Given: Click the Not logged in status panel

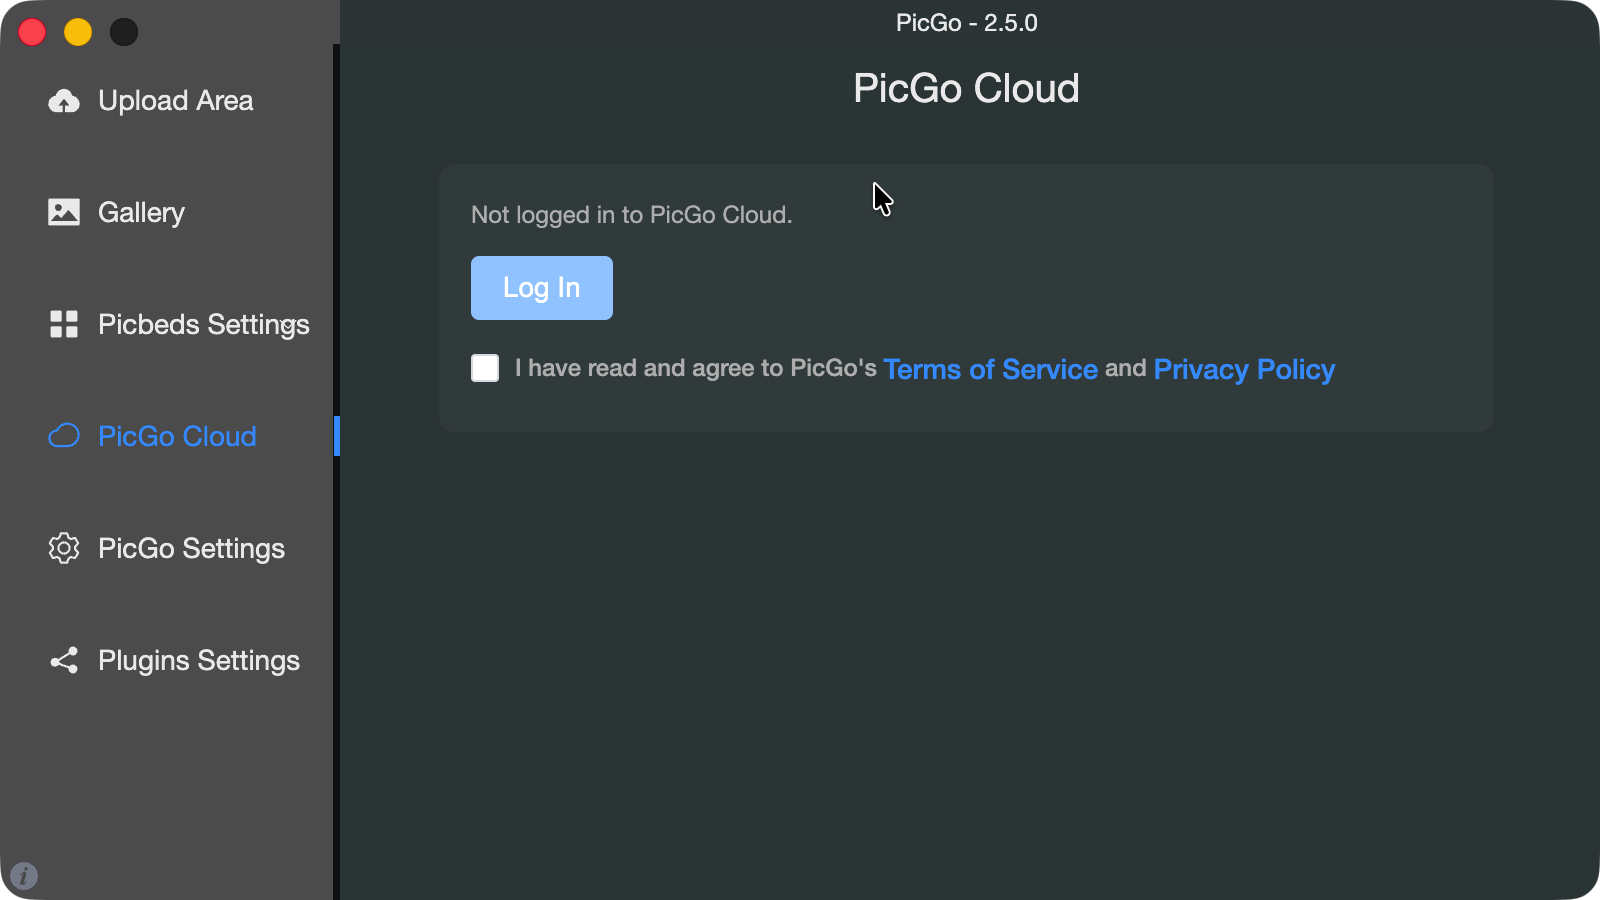Looking at the screenshot, I should click(966, 298).
